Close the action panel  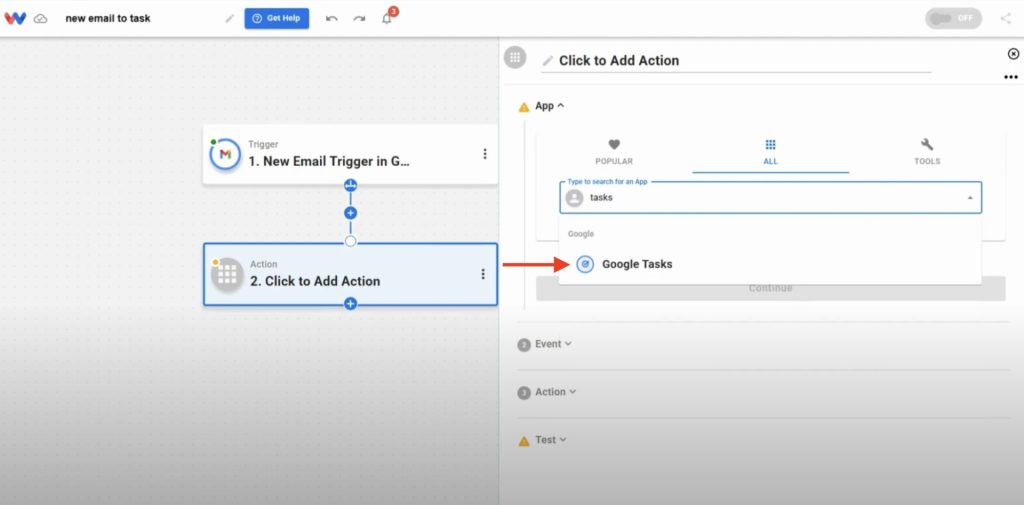[x=1013, y=54]
